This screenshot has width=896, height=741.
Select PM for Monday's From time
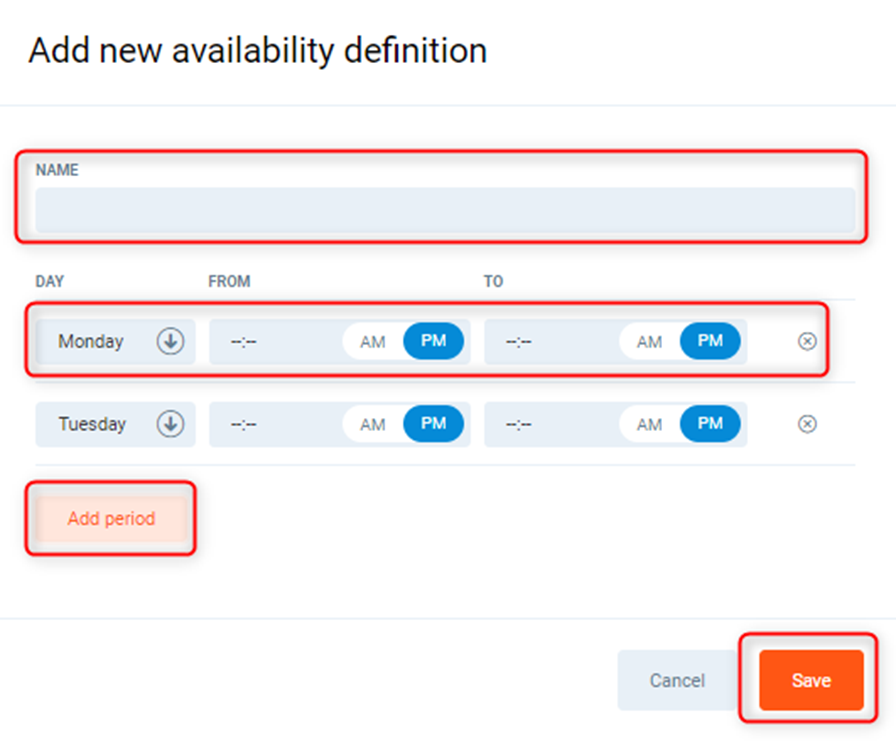click(x=434, y=342)
